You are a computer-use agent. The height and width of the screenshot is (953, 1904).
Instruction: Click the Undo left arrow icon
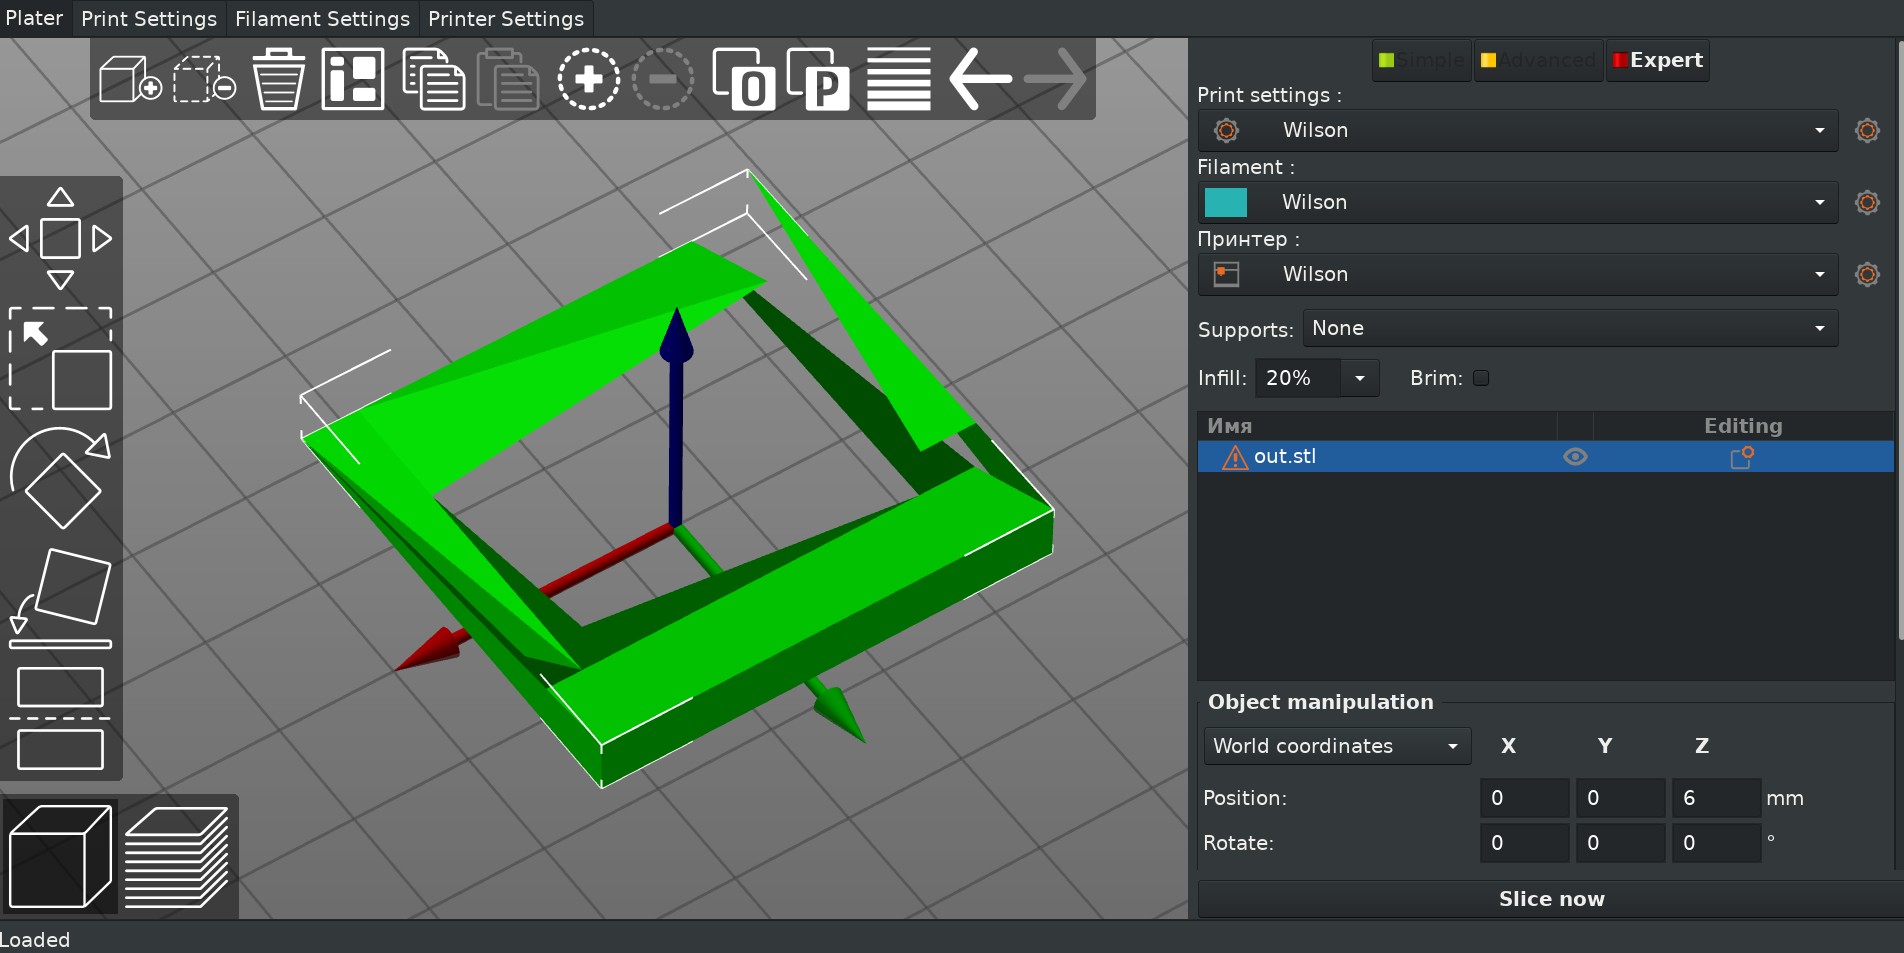980,79
